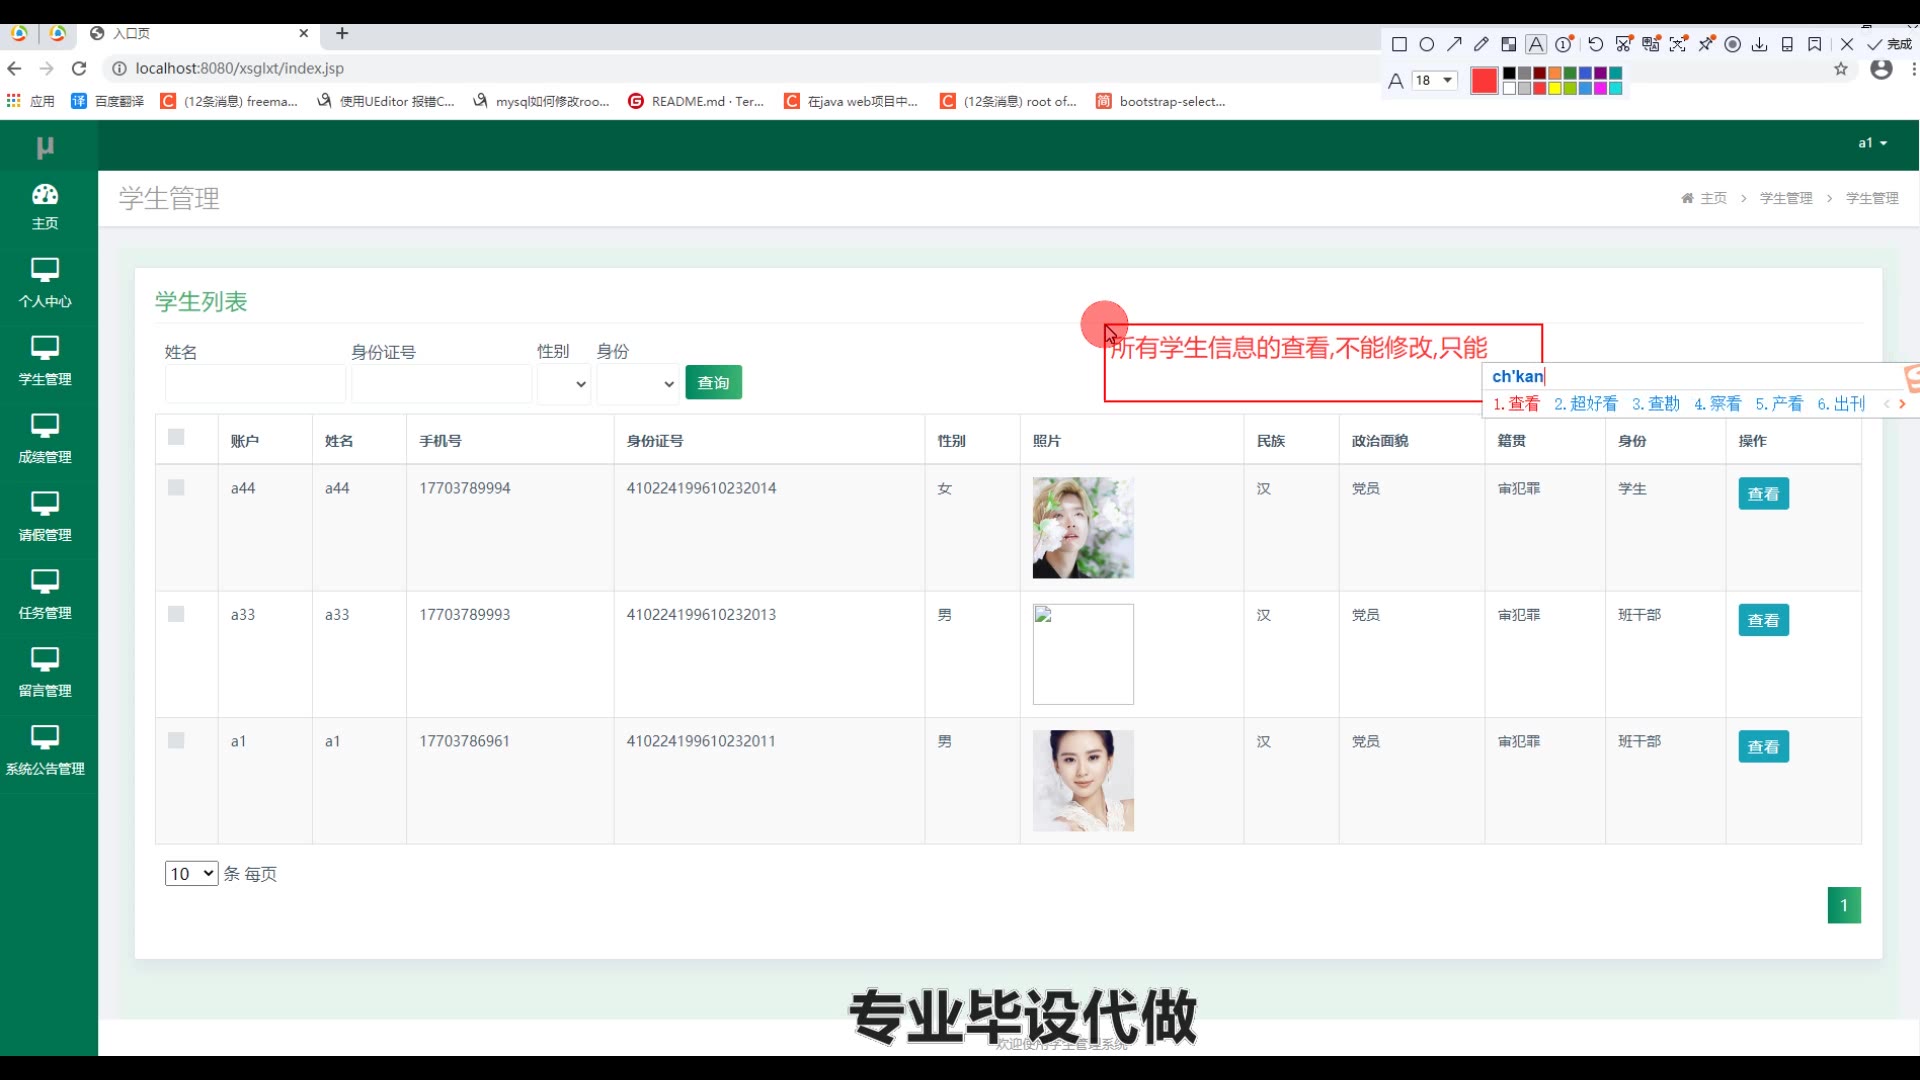This screenshot has width=1920, height=1080.
Task: Select the pencil drawing tool
Action: coord(1481,44)
